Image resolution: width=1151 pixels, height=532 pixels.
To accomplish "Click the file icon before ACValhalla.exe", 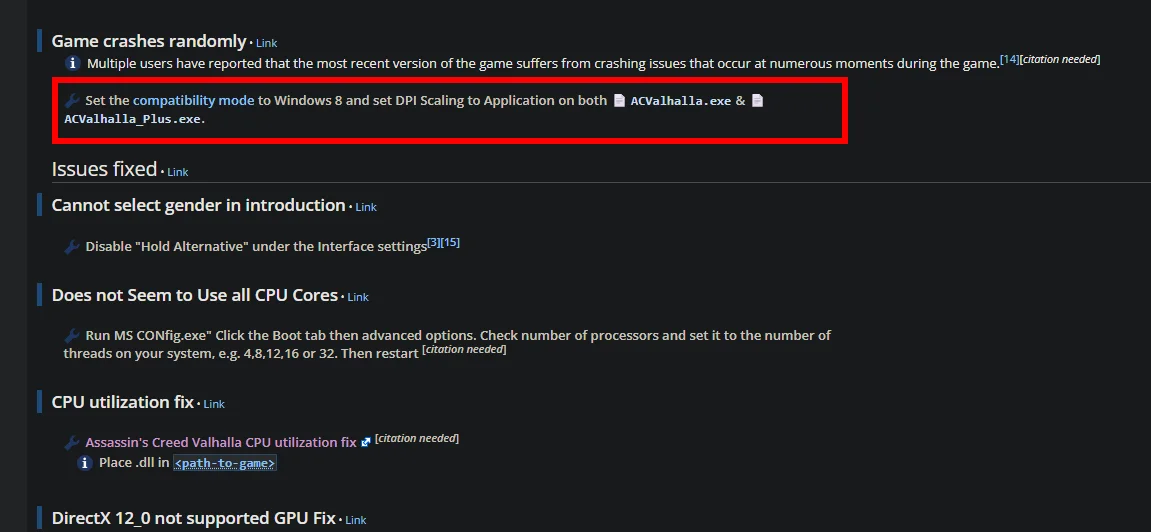I will pyautogui.click(x=620, y=101).
